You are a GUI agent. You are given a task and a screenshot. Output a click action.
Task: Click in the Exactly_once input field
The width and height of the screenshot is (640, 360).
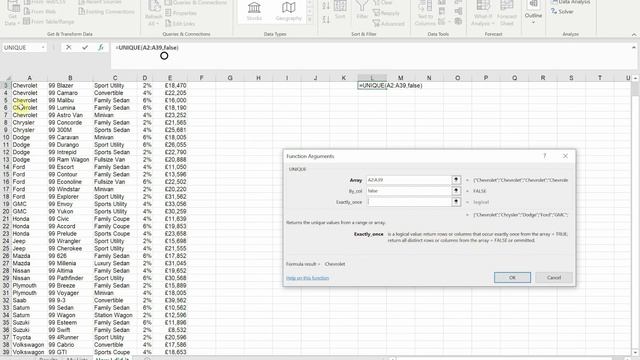[409, 202]
